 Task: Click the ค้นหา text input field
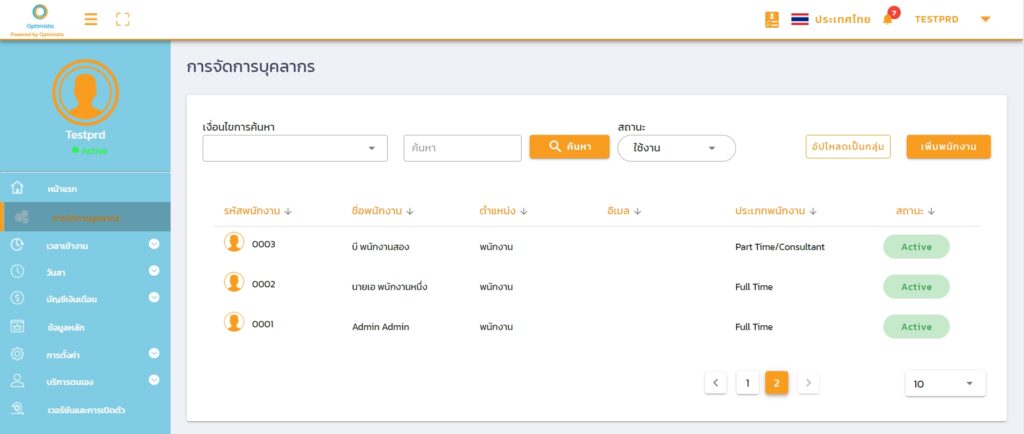click(462, 148)
